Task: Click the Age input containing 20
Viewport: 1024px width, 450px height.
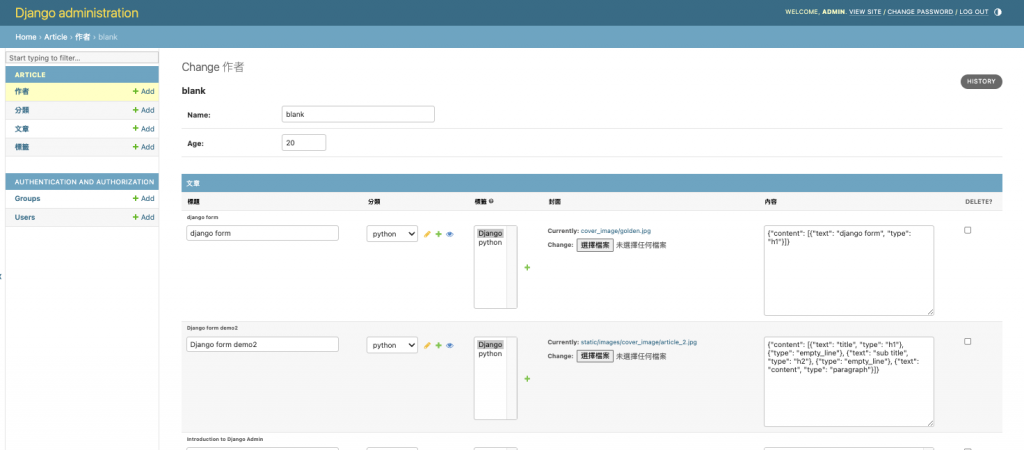Action: [x=304, y=142]
